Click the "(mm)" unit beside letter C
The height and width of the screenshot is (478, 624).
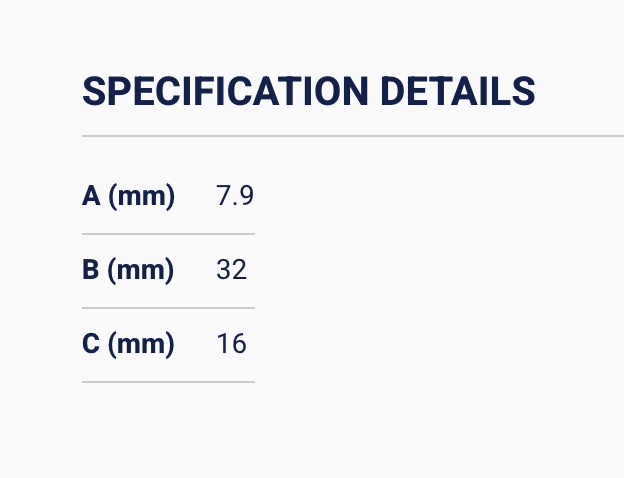tap(141, 344)
